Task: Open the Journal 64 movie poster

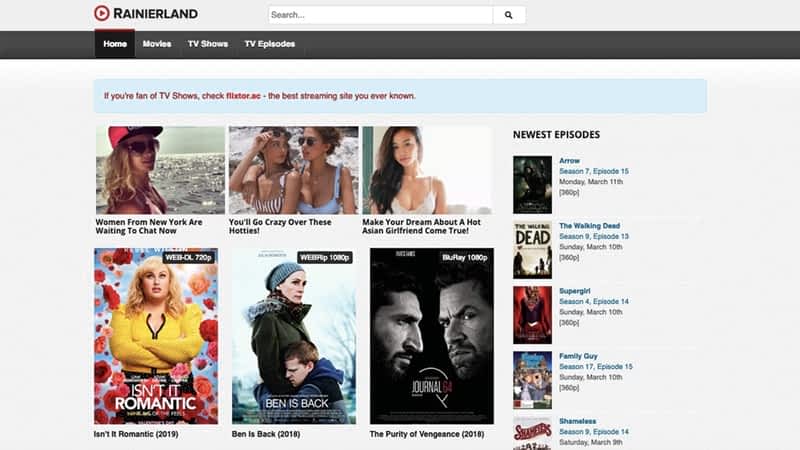Action: 432,336
